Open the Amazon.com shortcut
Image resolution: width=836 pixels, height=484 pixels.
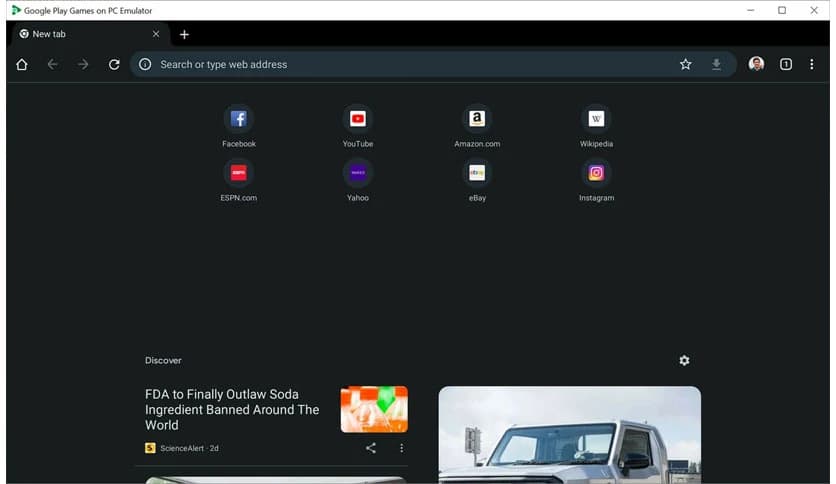477,126
